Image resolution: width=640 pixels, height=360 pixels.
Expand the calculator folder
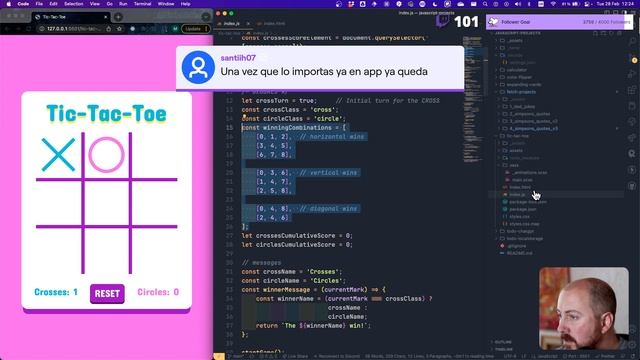coord(516,70)
